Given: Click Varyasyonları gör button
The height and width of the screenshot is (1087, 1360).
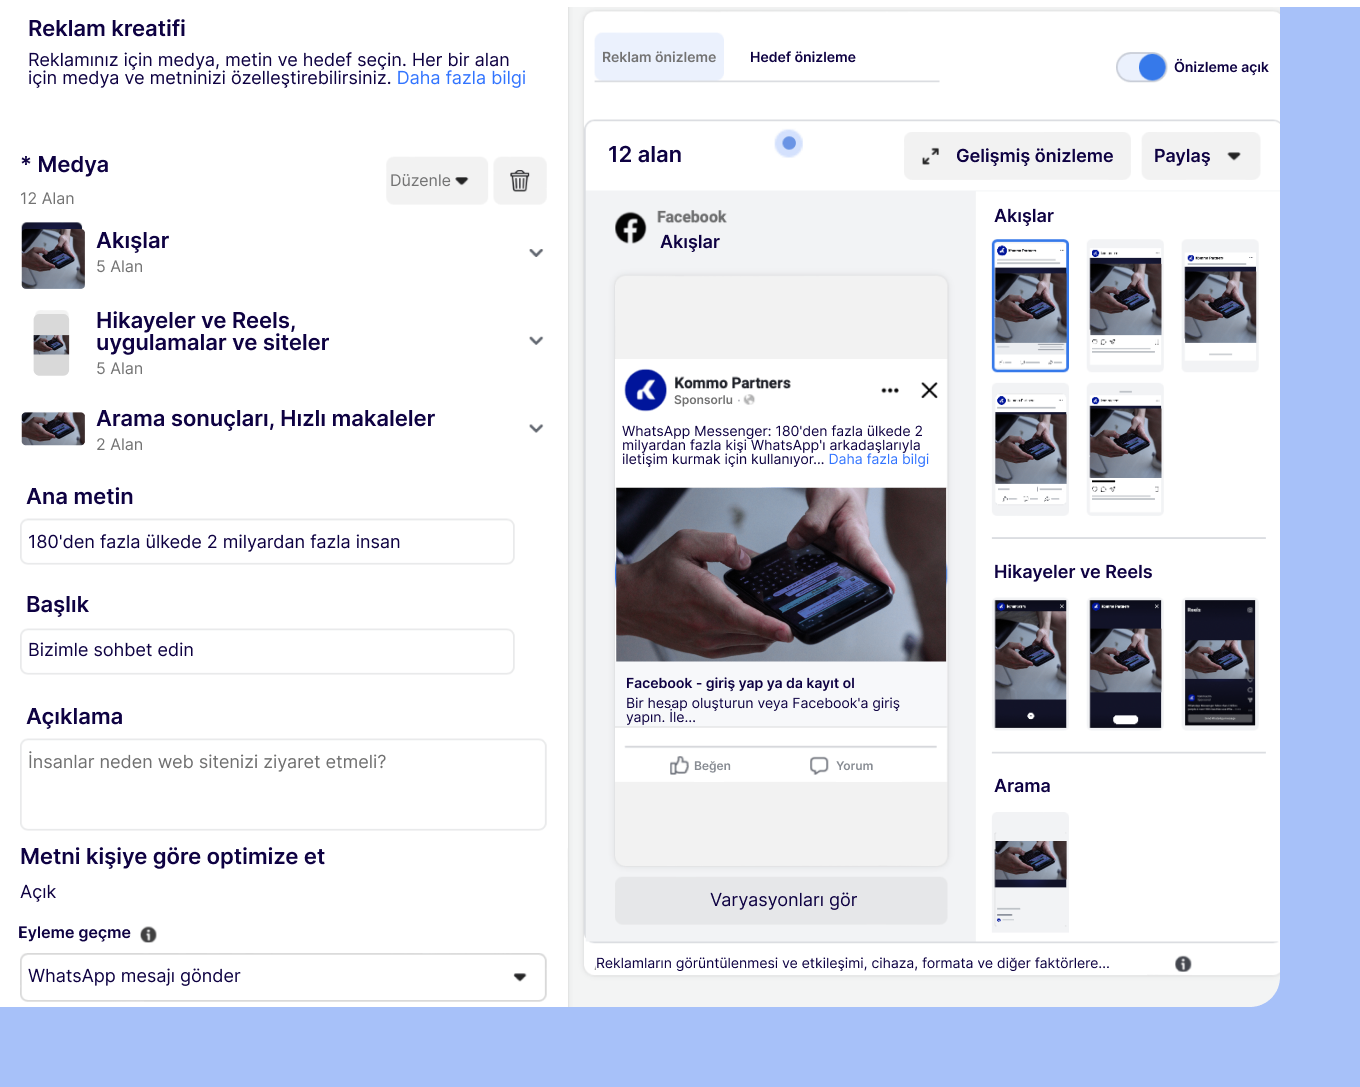Looking at the screenshot, I should [x=781, y=901].
